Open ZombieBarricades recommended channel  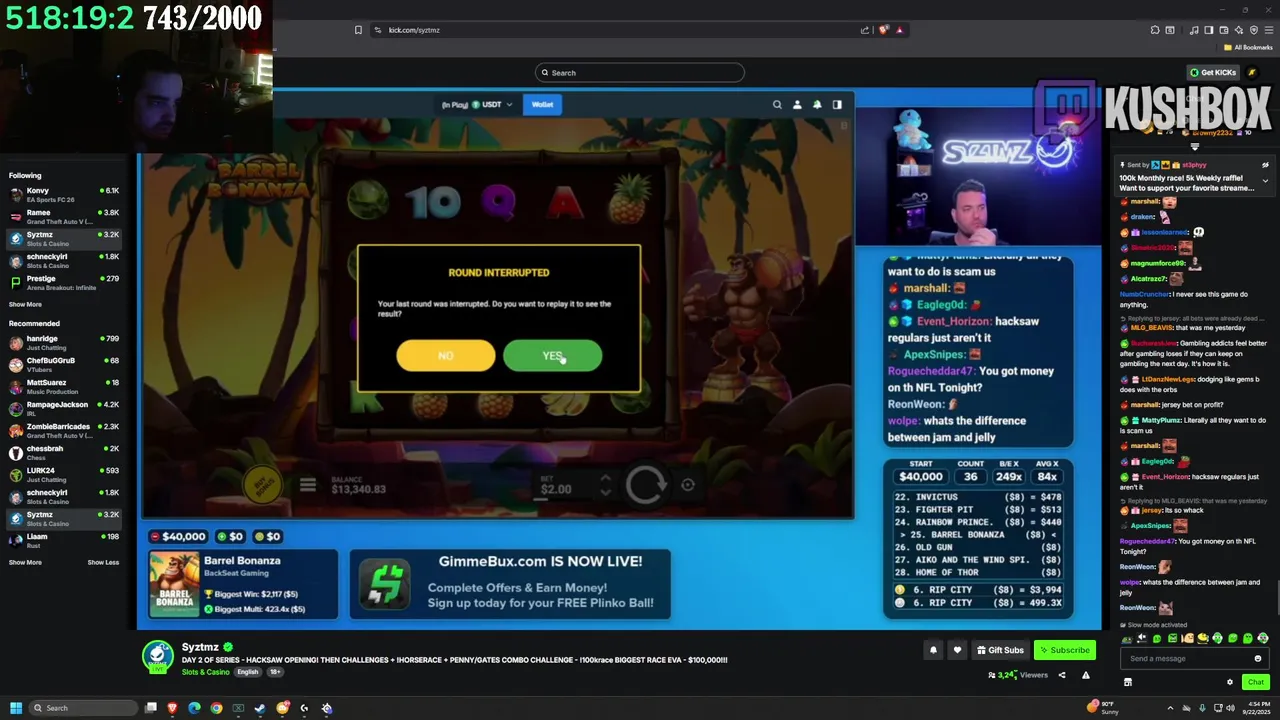pyautogui.click(x=63, y=430)
